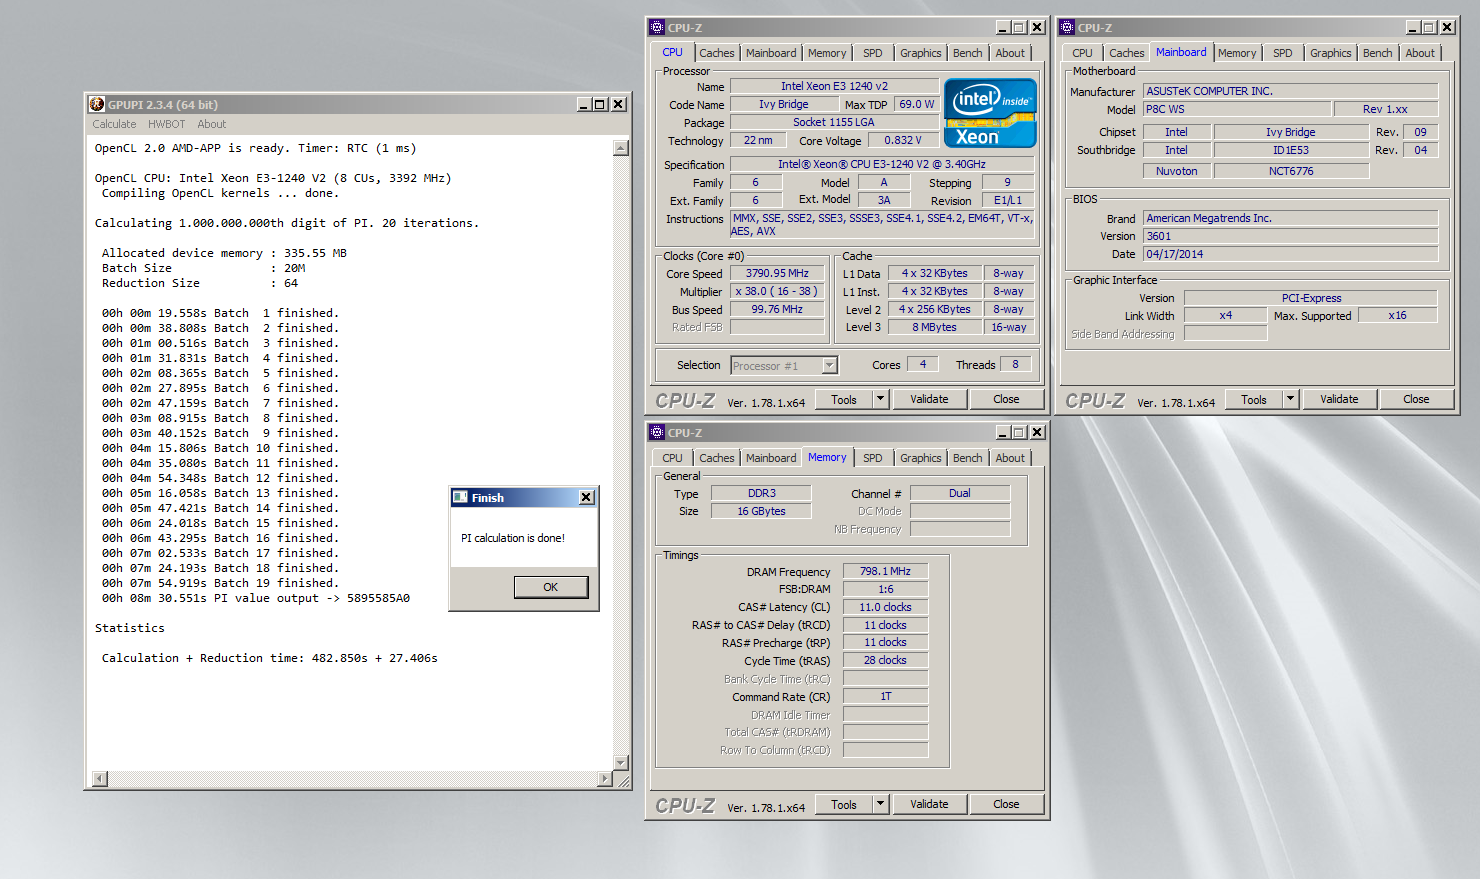
Task: Open the Calculate menu in GPUPI
Action: [x=114, y=124]
